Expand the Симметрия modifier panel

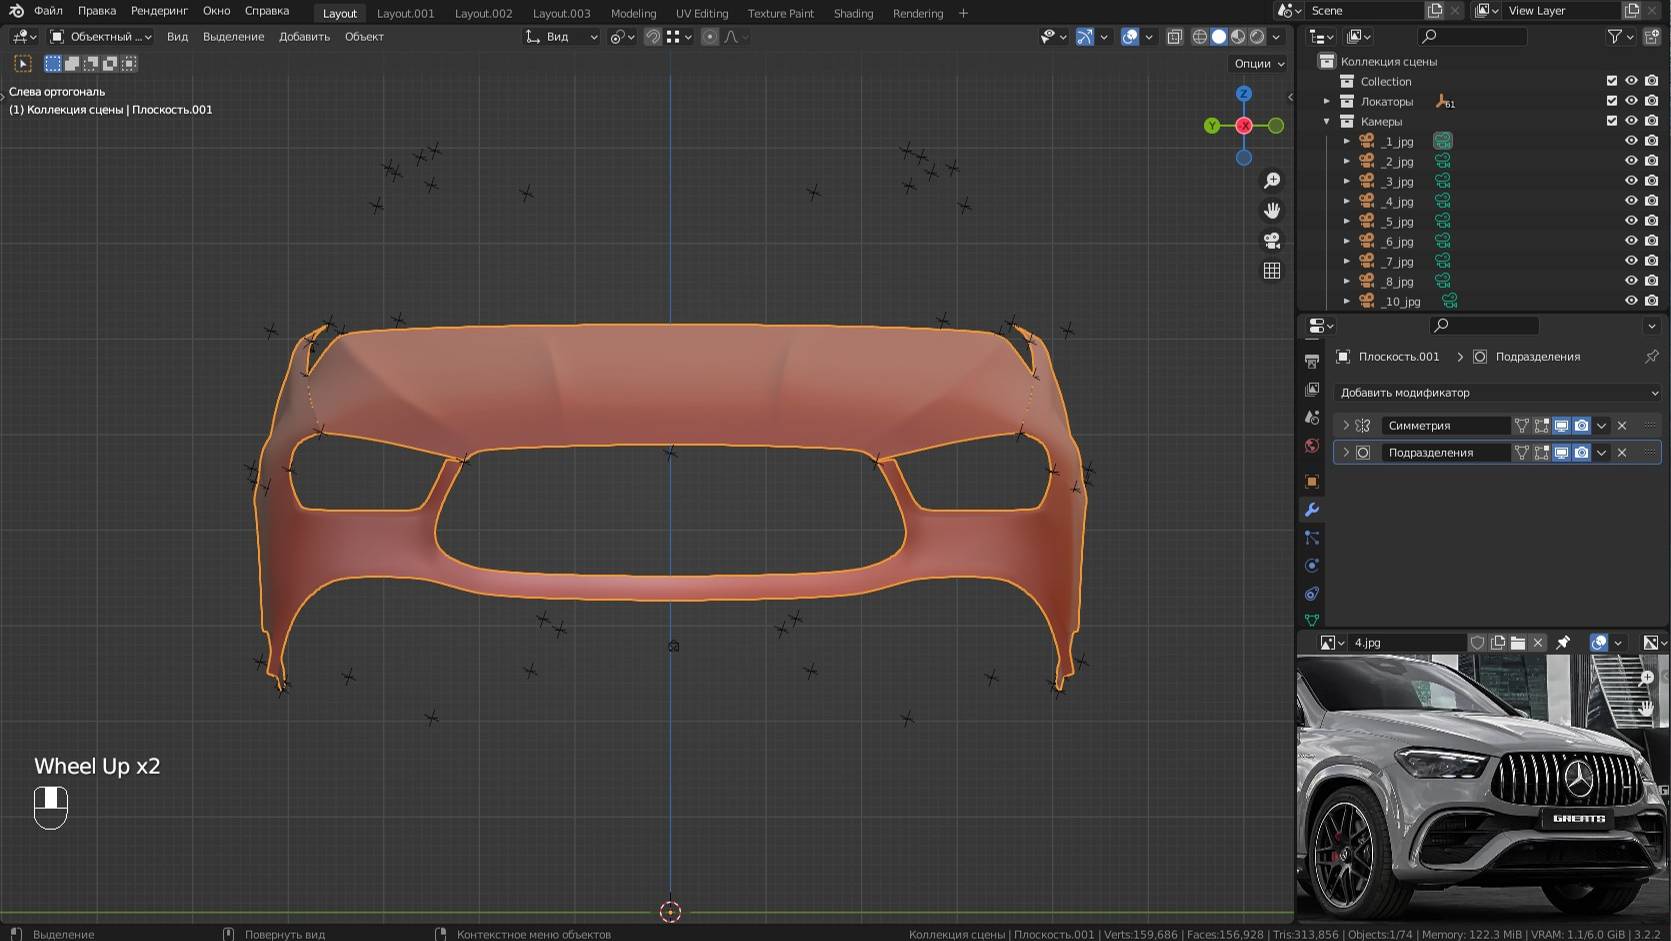(x=1346, y=426)
